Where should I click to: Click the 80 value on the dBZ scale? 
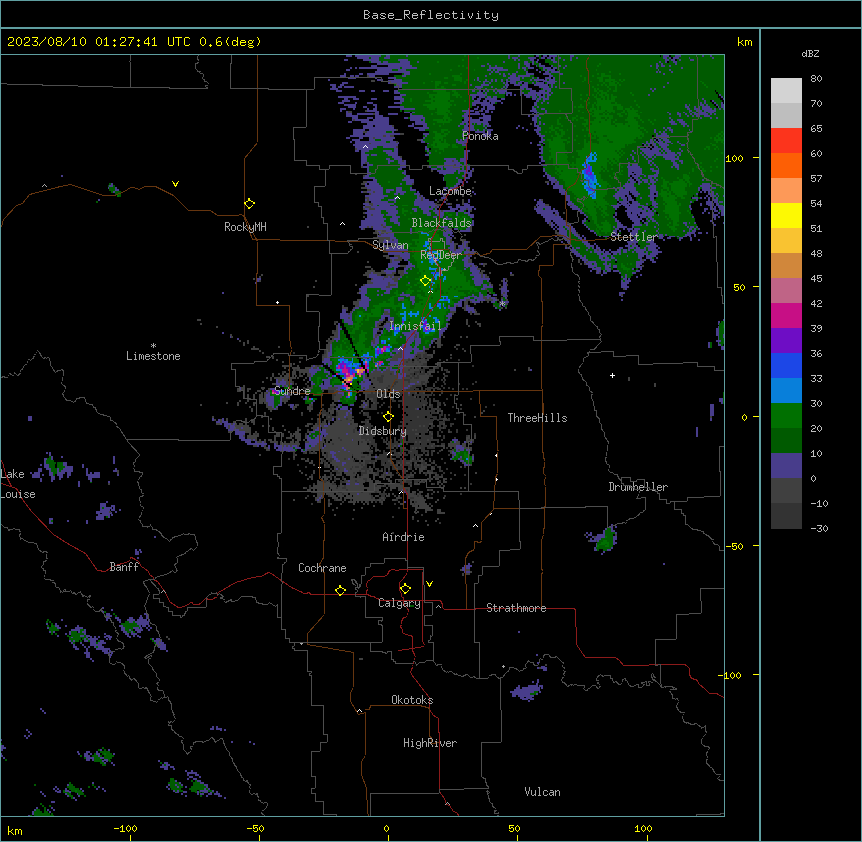coord(816,79)
